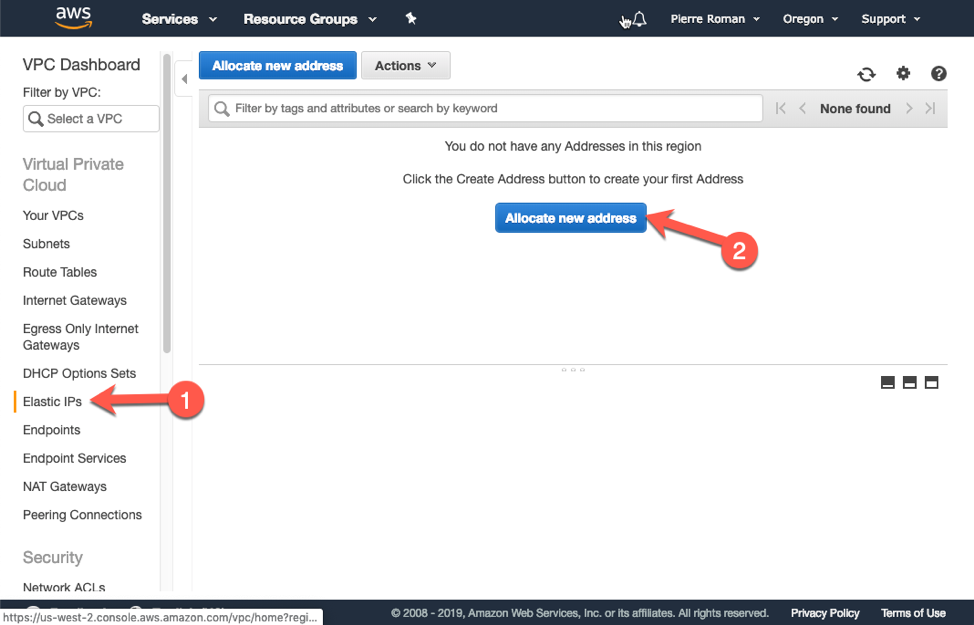Screen dimensions: 974x625
Task: Click top Allocate new address button
Action: [x=278, y=65]
